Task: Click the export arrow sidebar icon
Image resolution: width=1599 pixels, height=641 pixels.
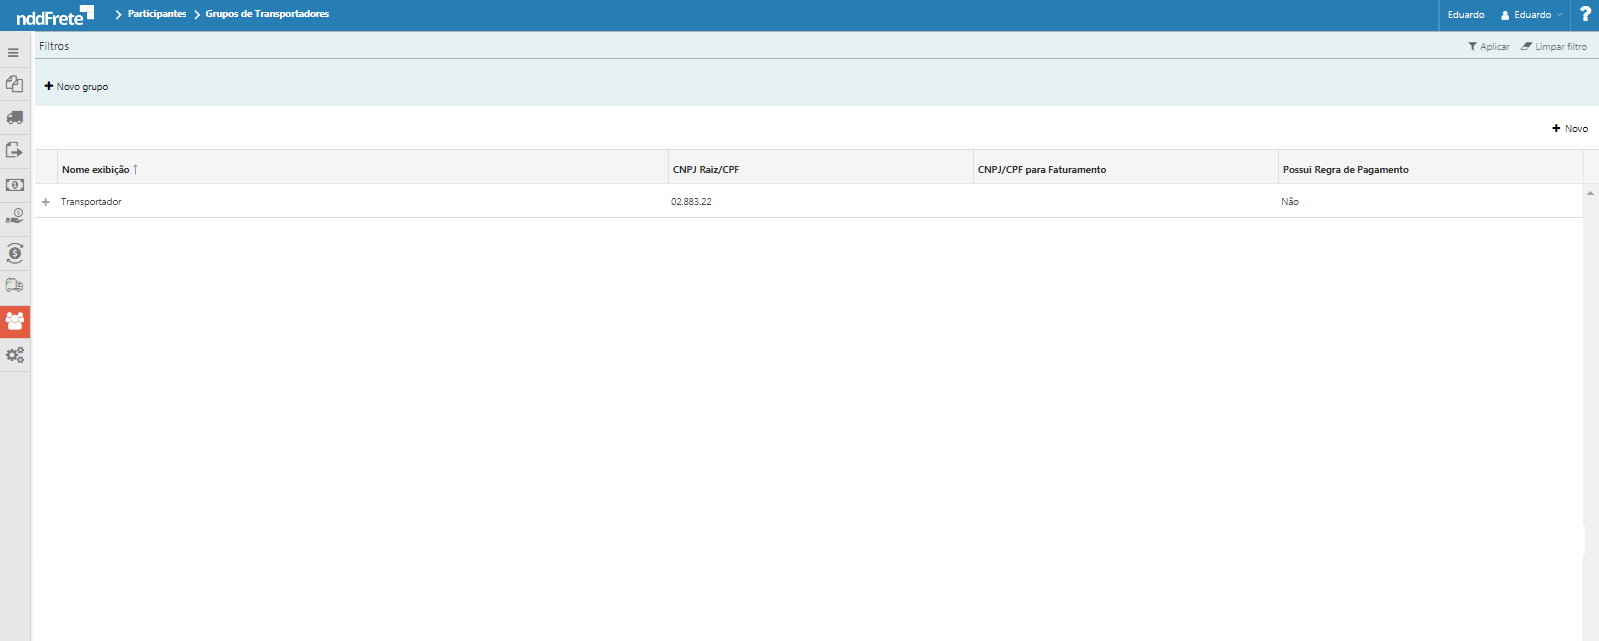Action: point(14,151)
